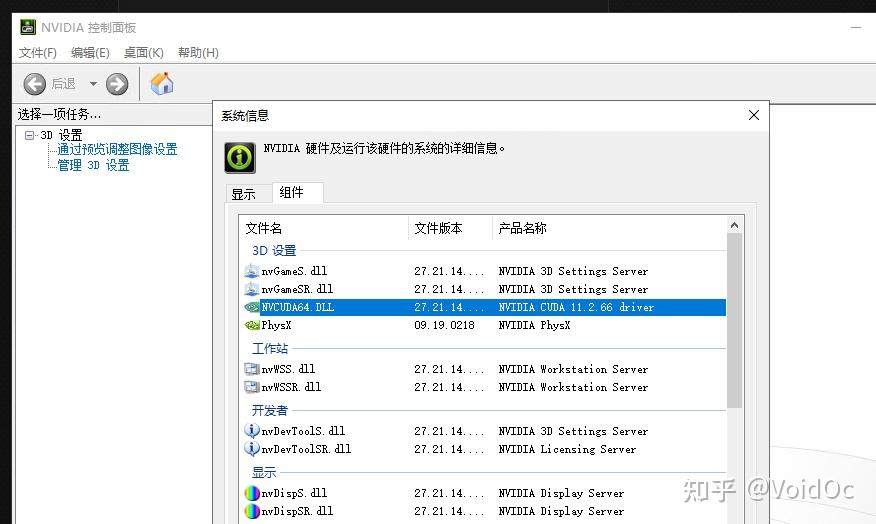Click the scrollbar up arrow
Viewport: 876px width, 524px height.
tap(734, 225)
